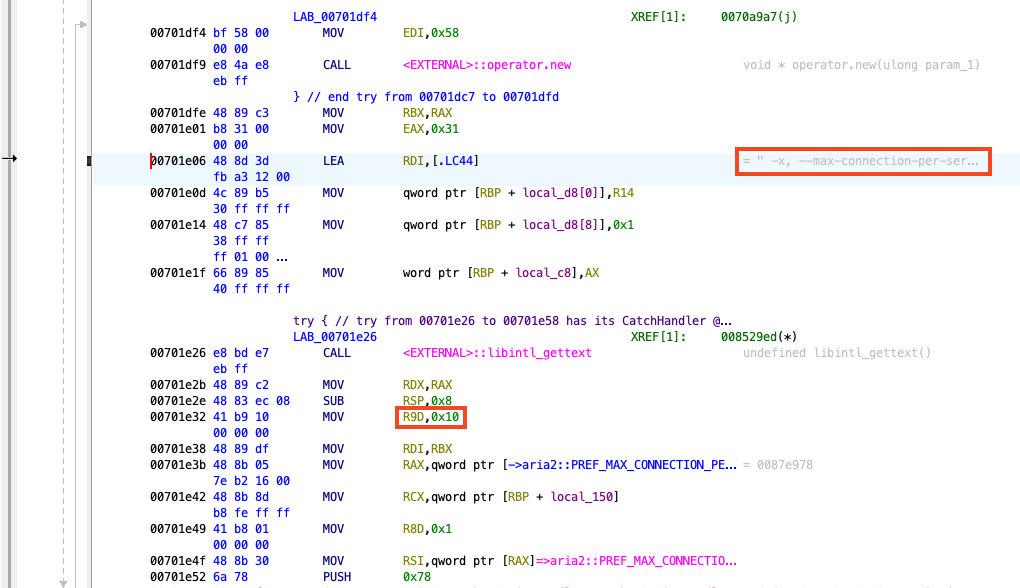Click the down arrow at the navigation margin bottom

pos(64,581)
